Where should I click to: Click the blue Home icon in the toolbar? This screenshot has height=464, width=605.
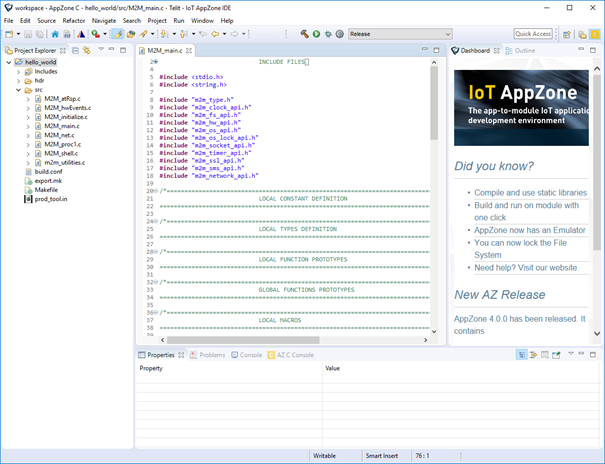(55, 34)
